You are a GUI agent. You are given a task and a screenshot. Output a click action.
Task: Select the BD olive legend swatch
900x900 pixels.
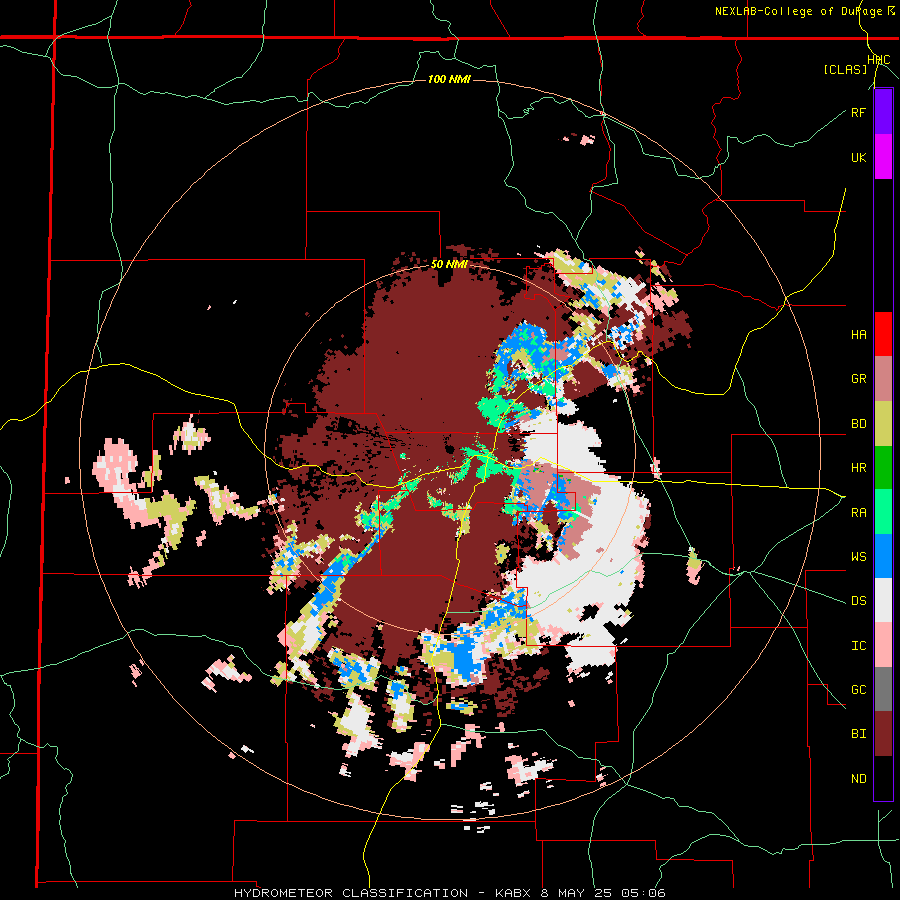click(883, 424)
